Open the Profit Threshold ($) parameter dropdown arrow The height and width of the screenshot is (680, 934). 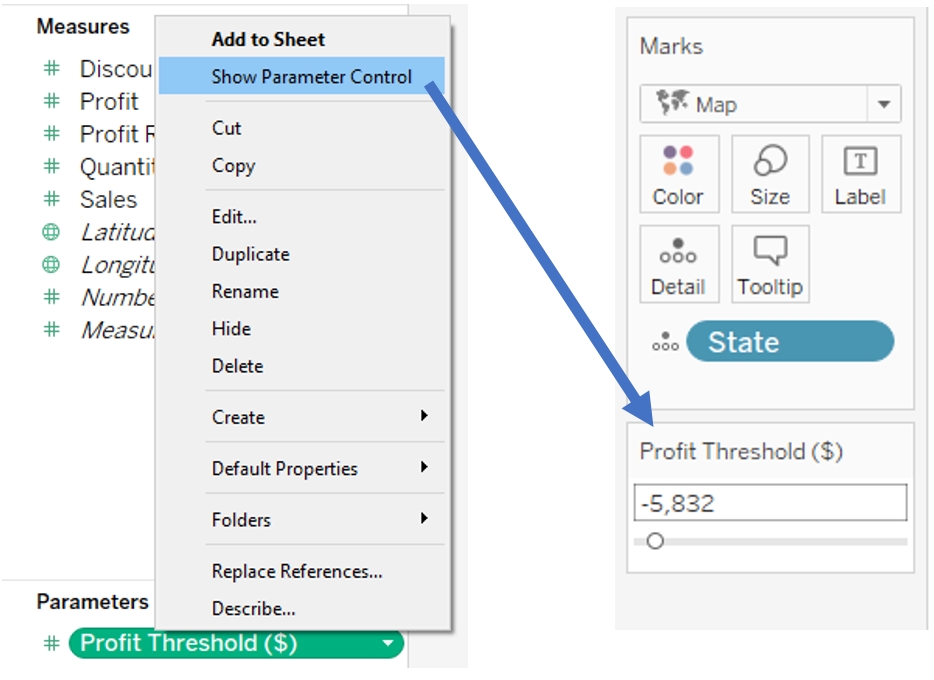point(388,644)
